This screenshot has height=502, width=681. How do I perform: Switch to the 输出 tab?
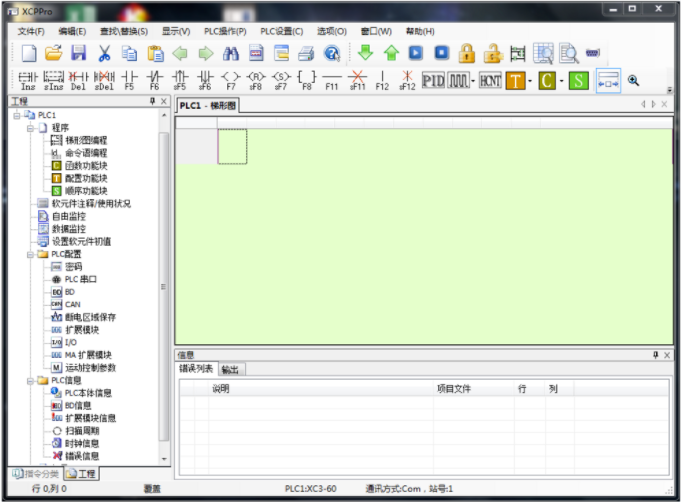coord(231,369)
